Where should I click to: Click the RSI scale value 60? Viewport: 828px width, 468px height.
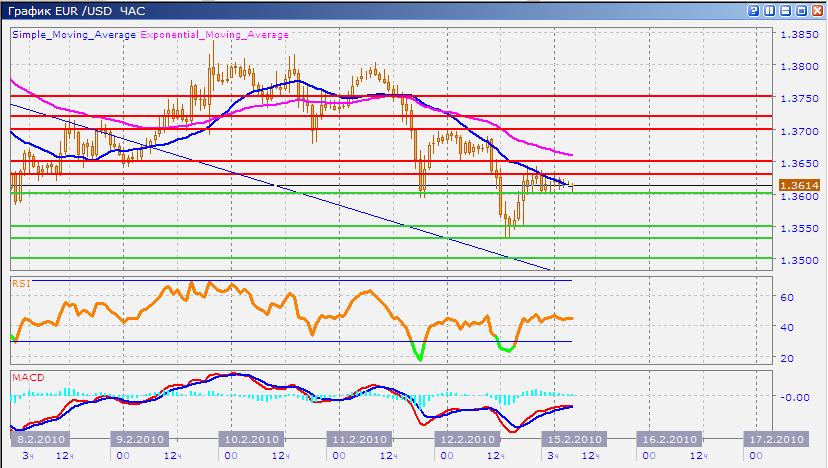(787, 297)
